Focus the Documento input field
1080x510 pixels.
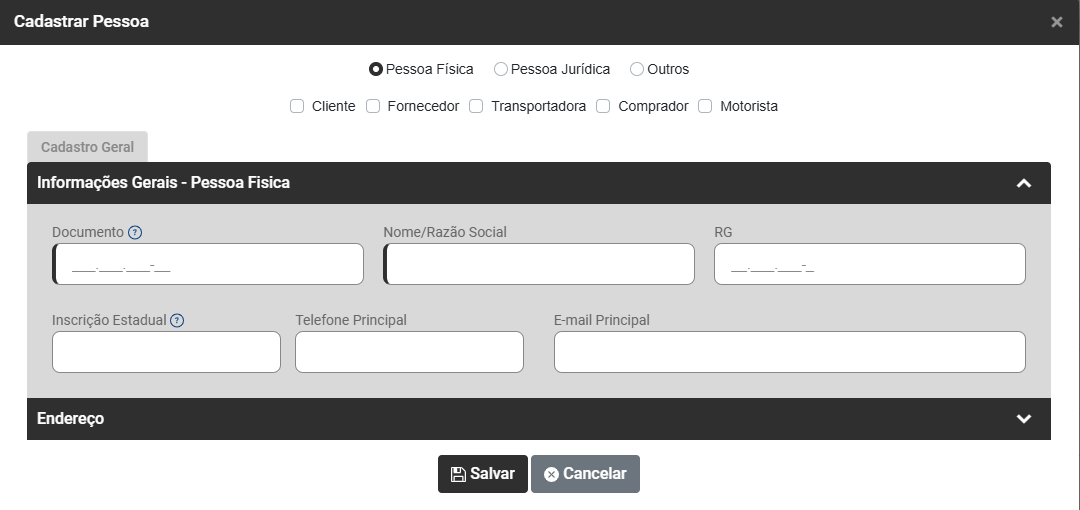[x=208, y=265]
